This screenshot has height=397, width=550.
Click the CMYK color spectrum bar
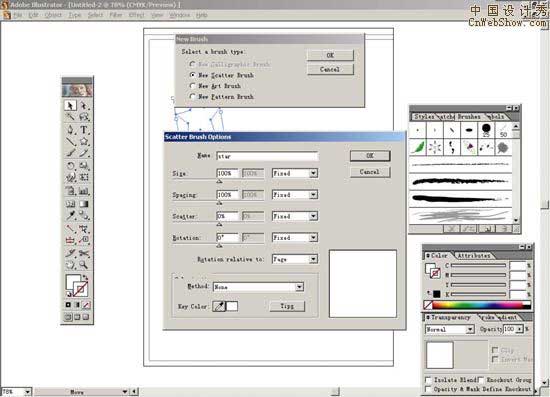[x=481, y=305]
